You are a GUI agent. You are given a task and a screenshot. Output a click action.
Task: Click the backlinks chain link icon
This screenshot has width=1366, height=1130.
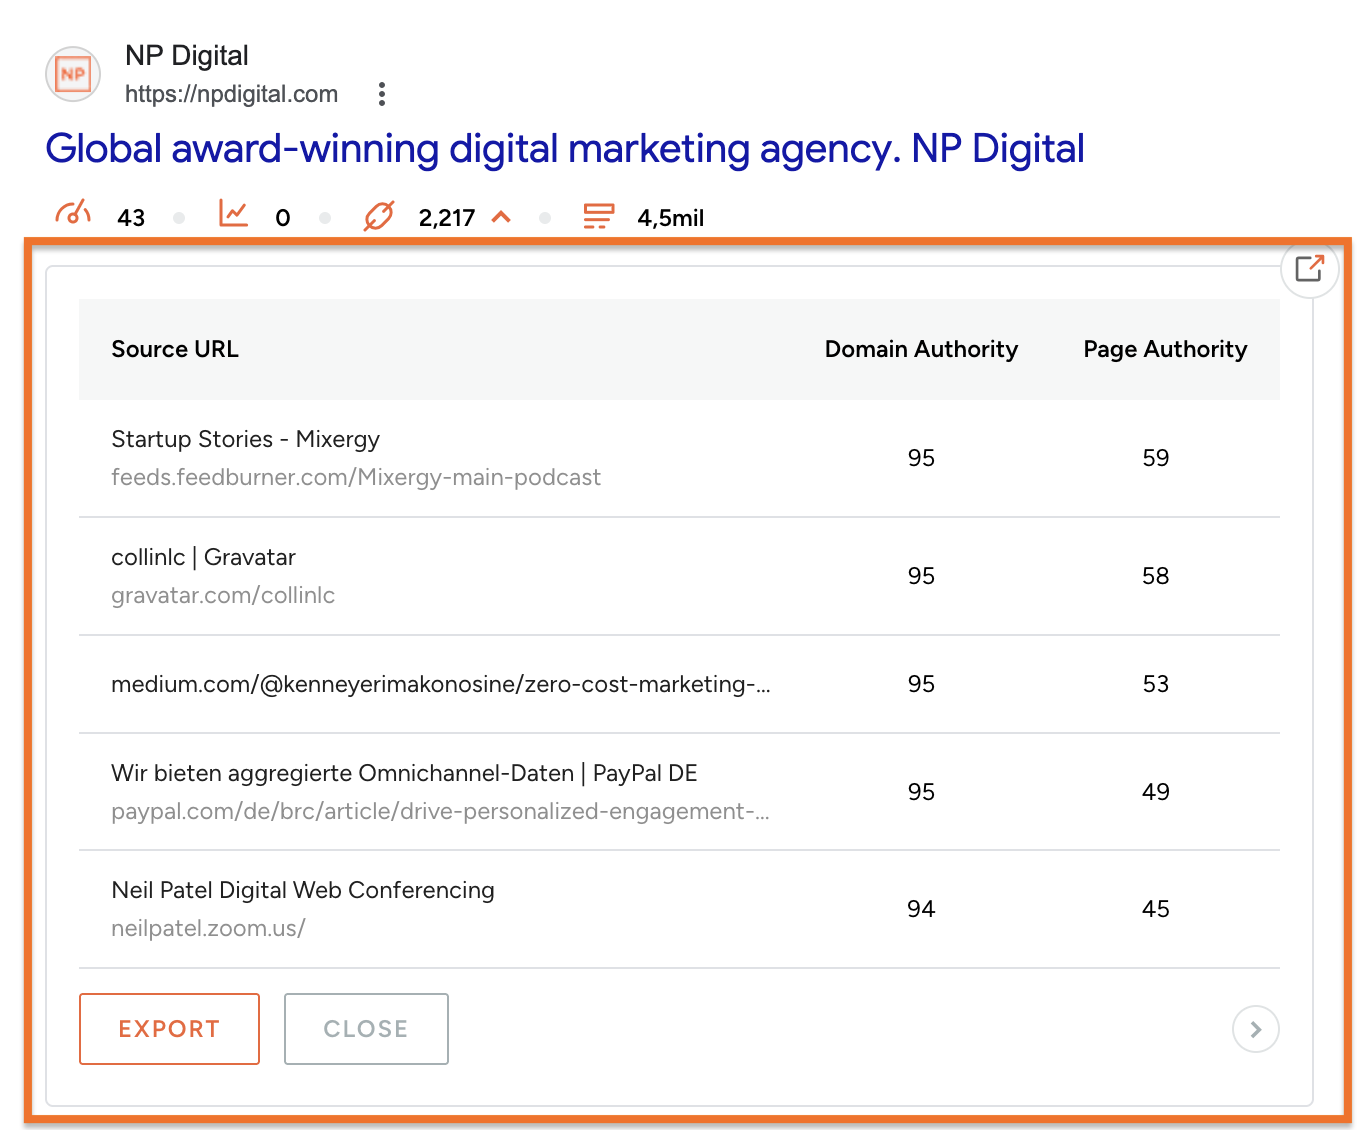coord(379,215)
